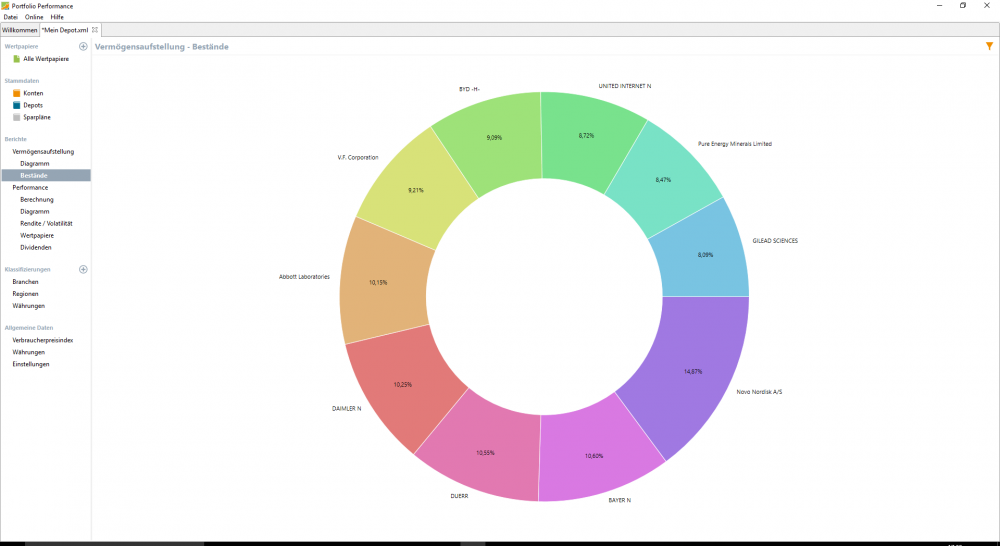Click the yellow V.F. Corporation 9,21% segment

pyautogui.click(x=418, y=191)
